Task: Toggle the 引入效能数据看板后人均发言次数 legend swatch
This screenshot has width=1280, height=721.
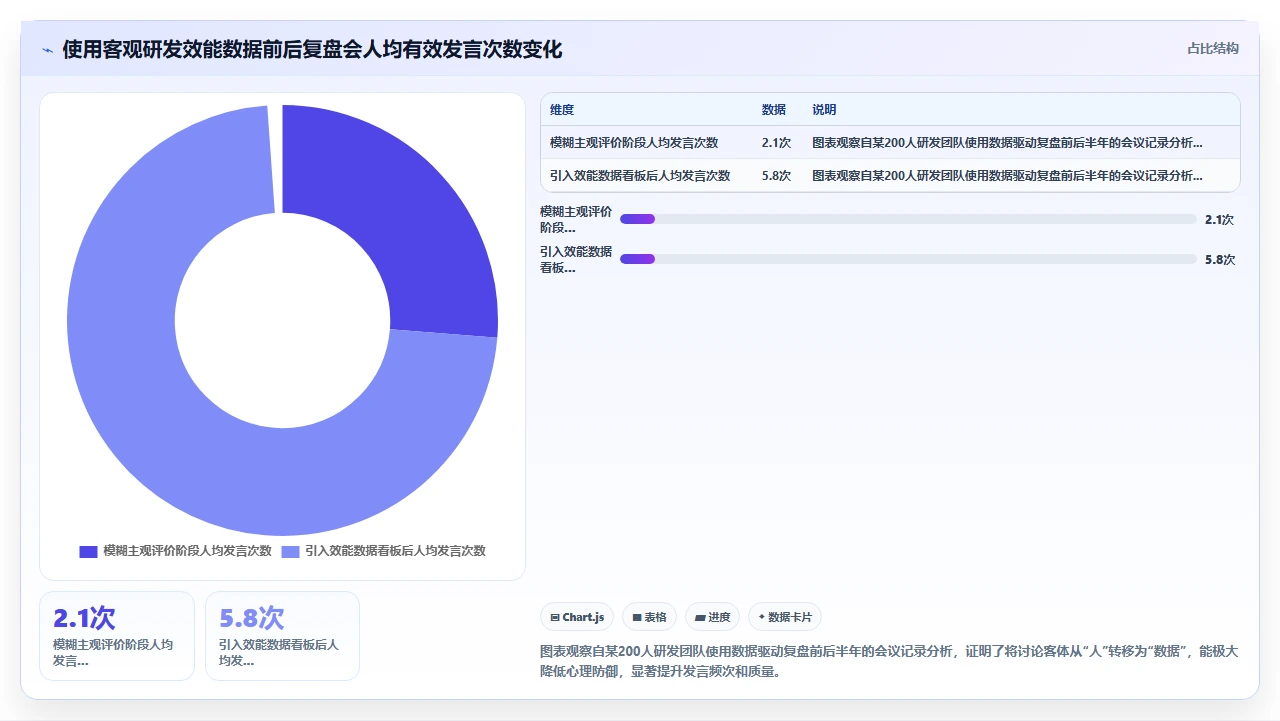Action: click(290, 551)
